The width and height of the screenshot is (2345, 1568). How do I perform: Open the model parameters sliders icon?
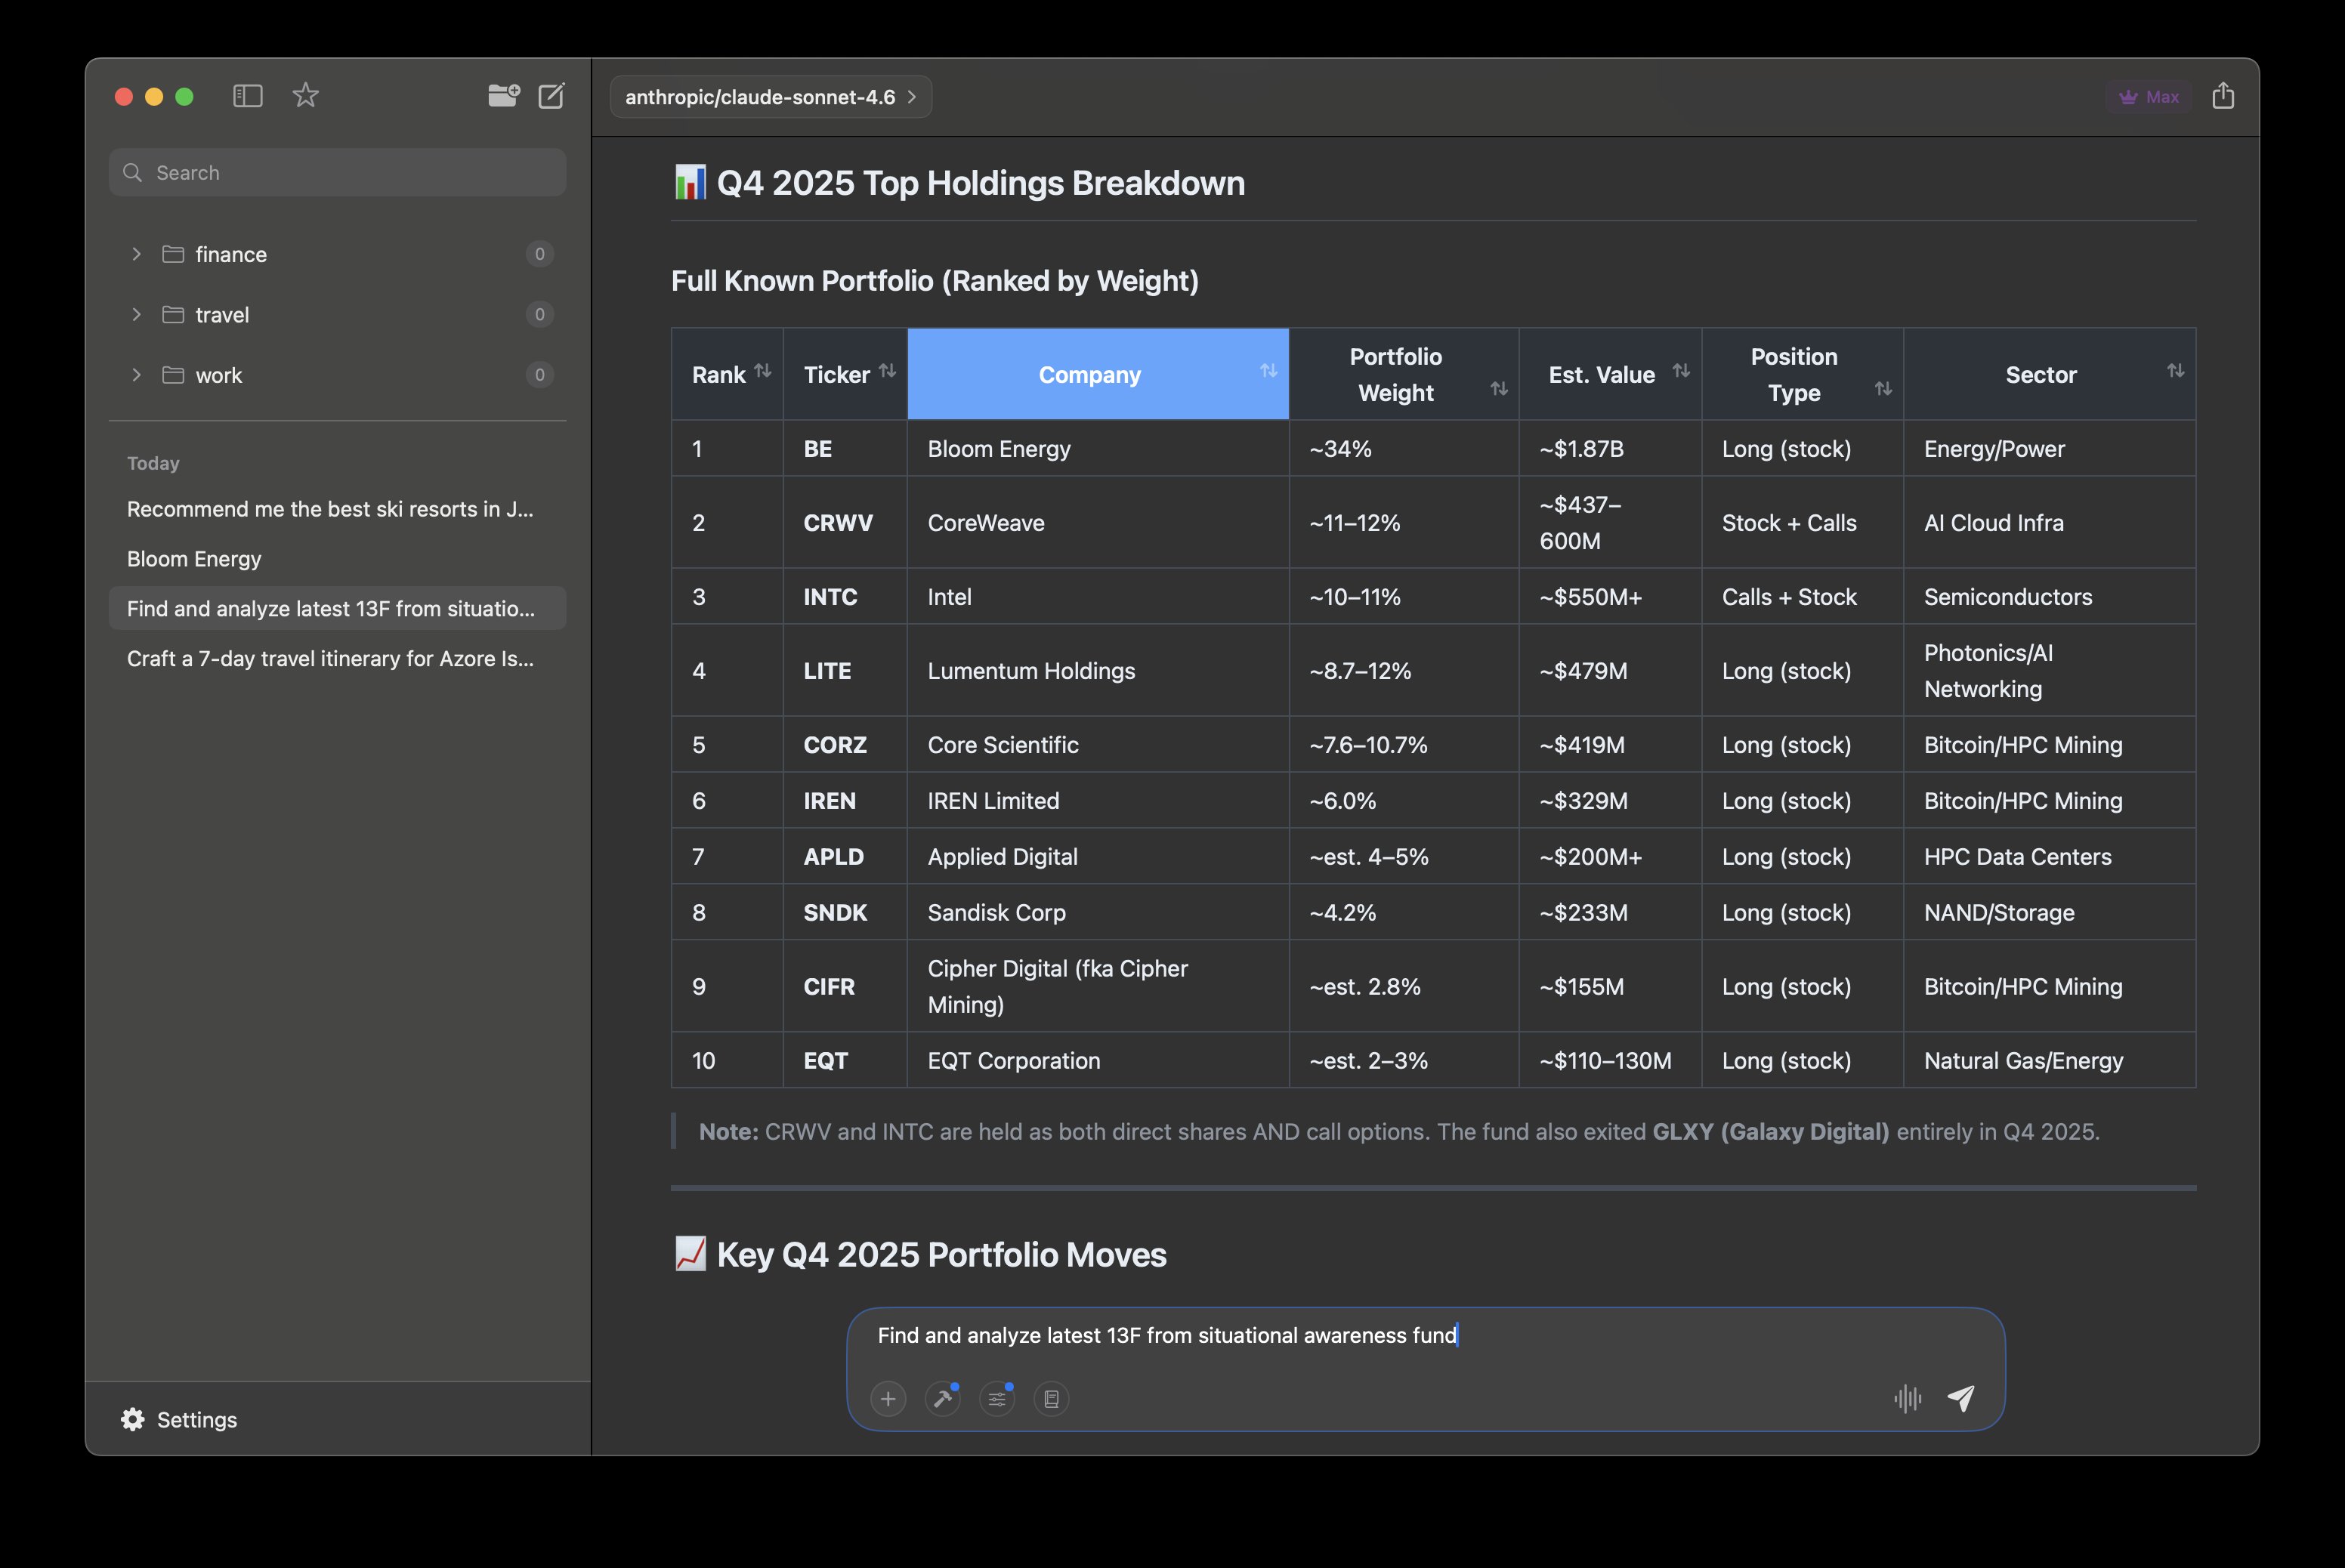coord(997,1399)
